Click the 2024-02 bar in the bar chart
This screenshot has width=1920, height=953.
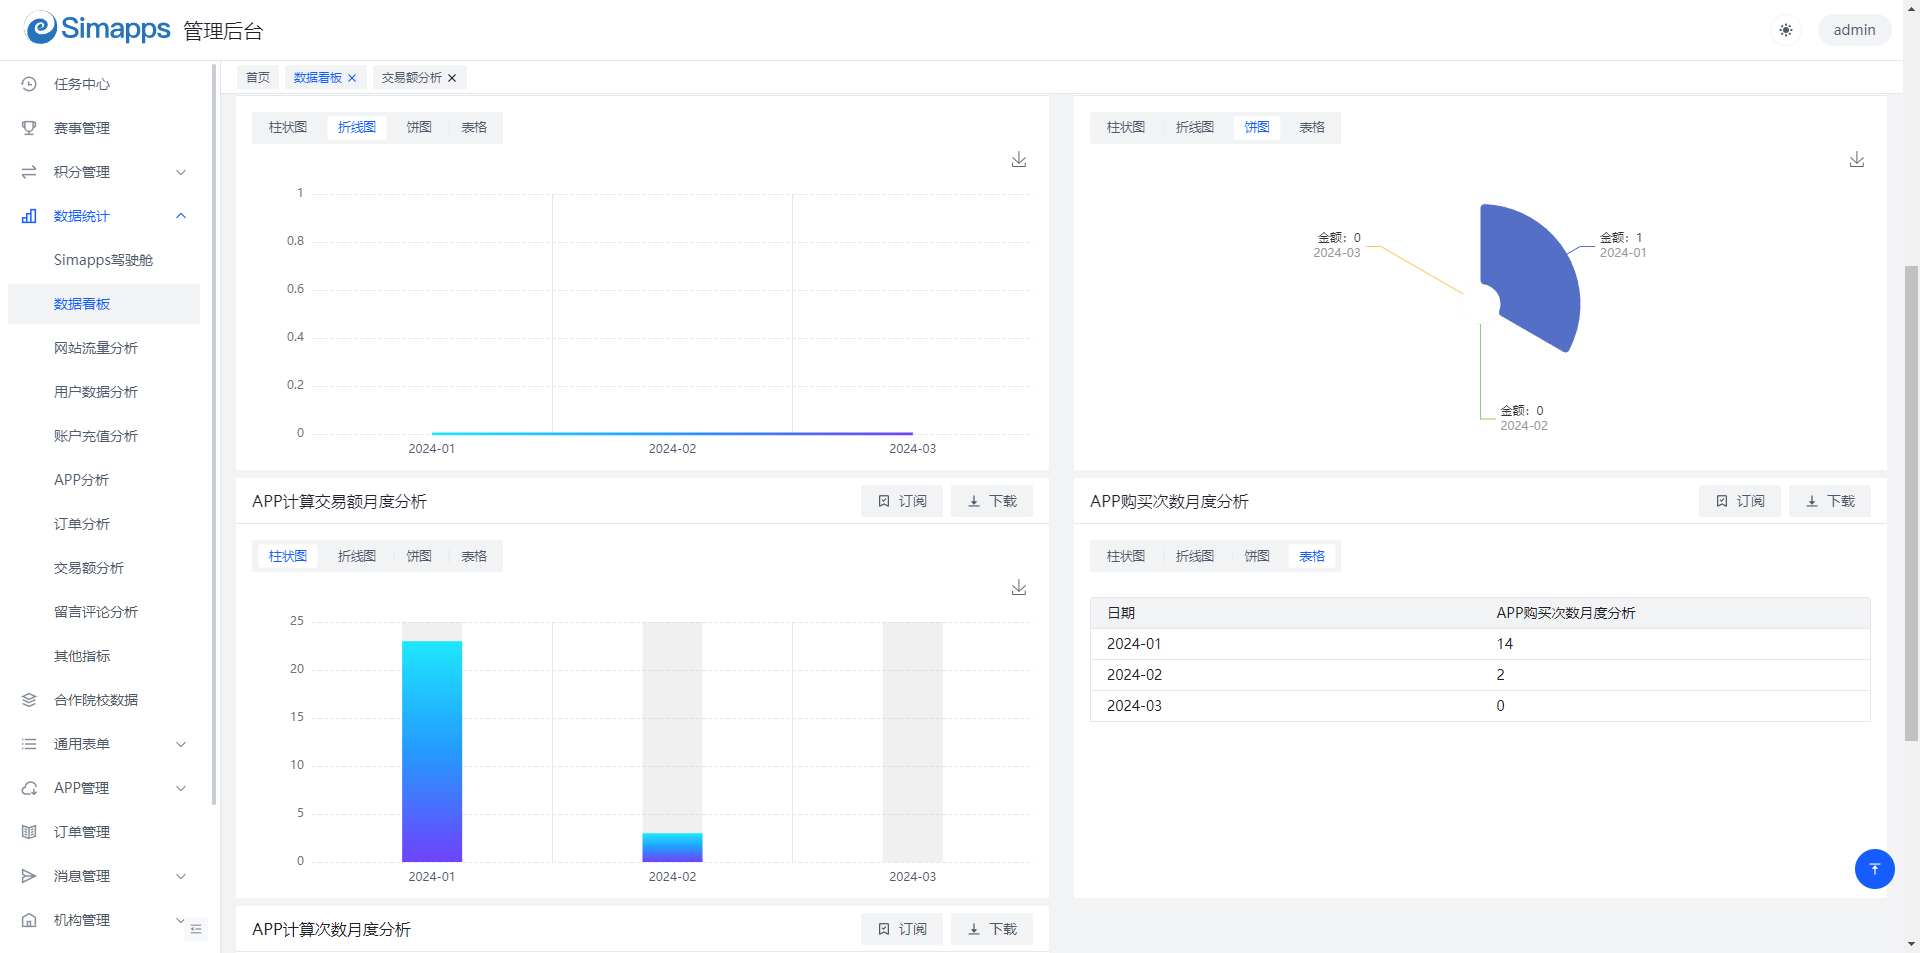pos(672,847)
